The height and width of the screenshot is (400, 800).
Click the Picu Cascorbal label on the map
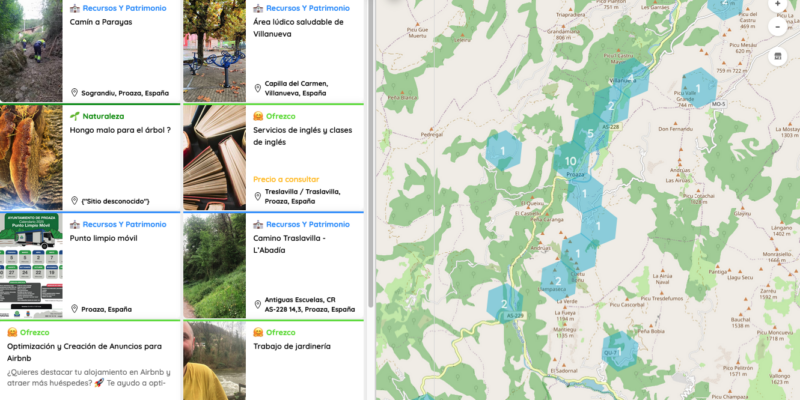[627, 305]
